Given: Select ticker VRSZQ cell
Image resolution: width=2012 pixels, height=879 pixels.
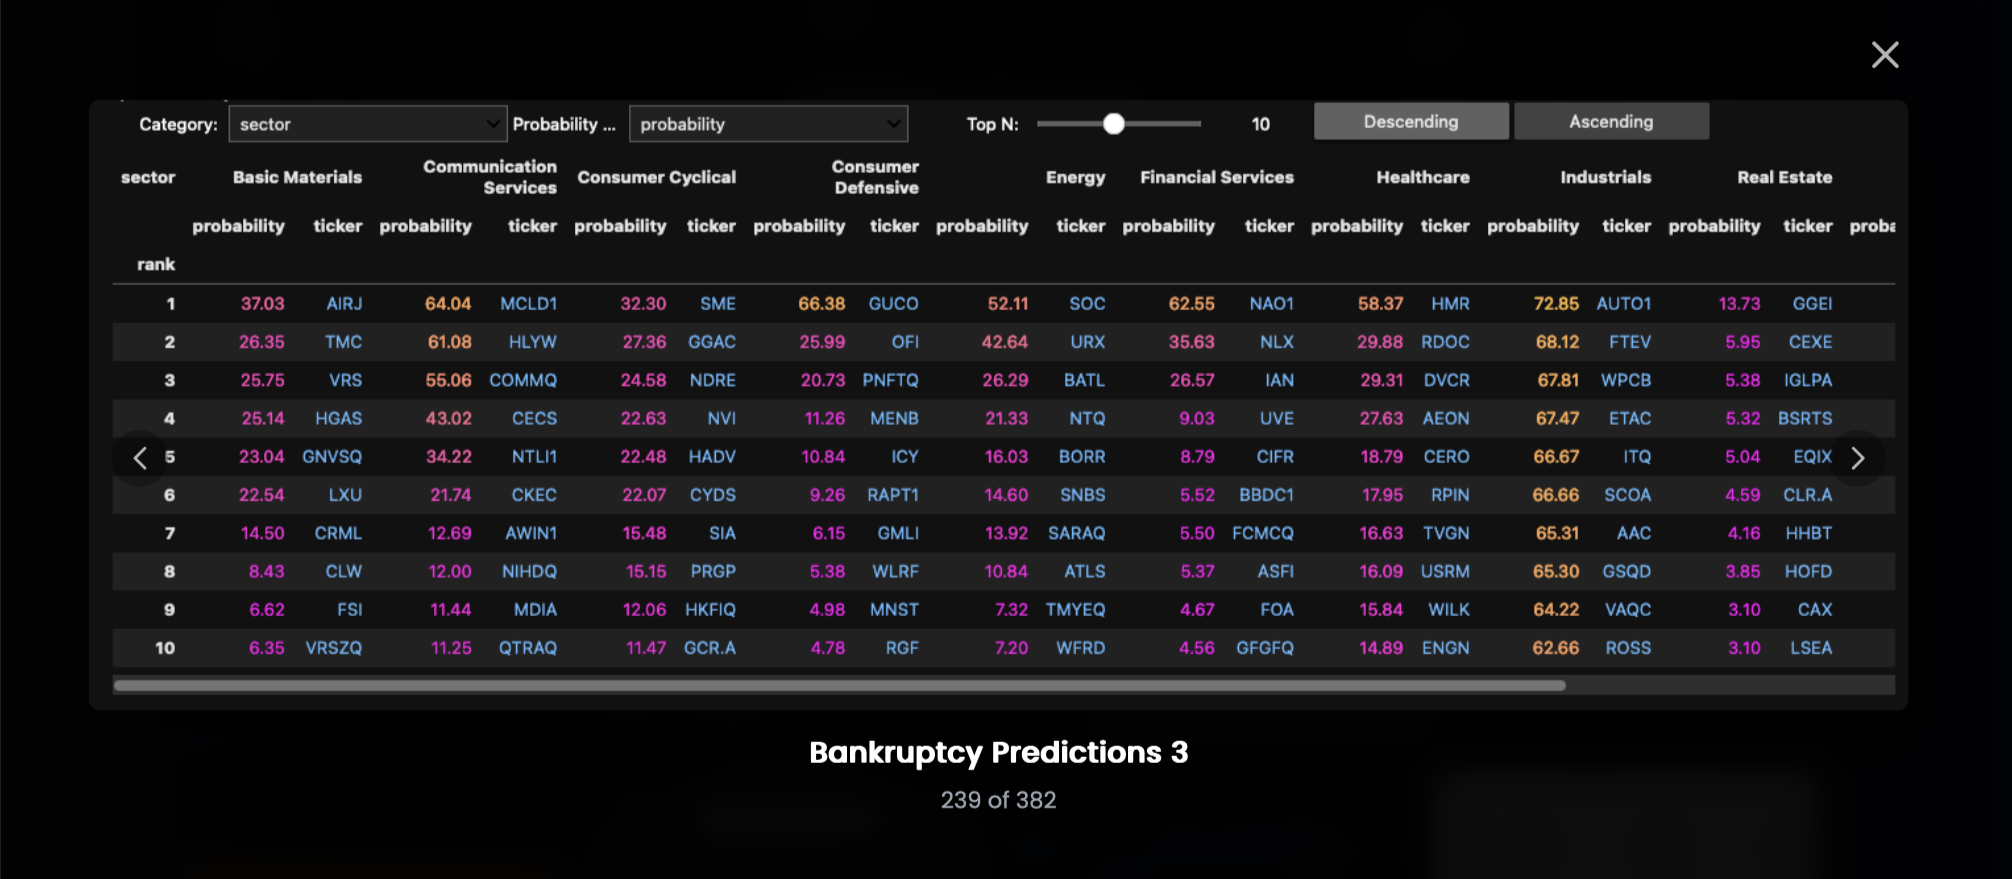Looking at the screenshot, I should [333, 648].
